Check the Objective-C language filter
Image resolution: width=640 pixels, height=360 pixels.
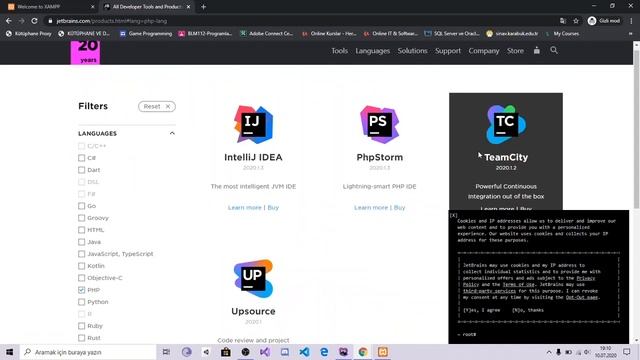tap(82, 278)
